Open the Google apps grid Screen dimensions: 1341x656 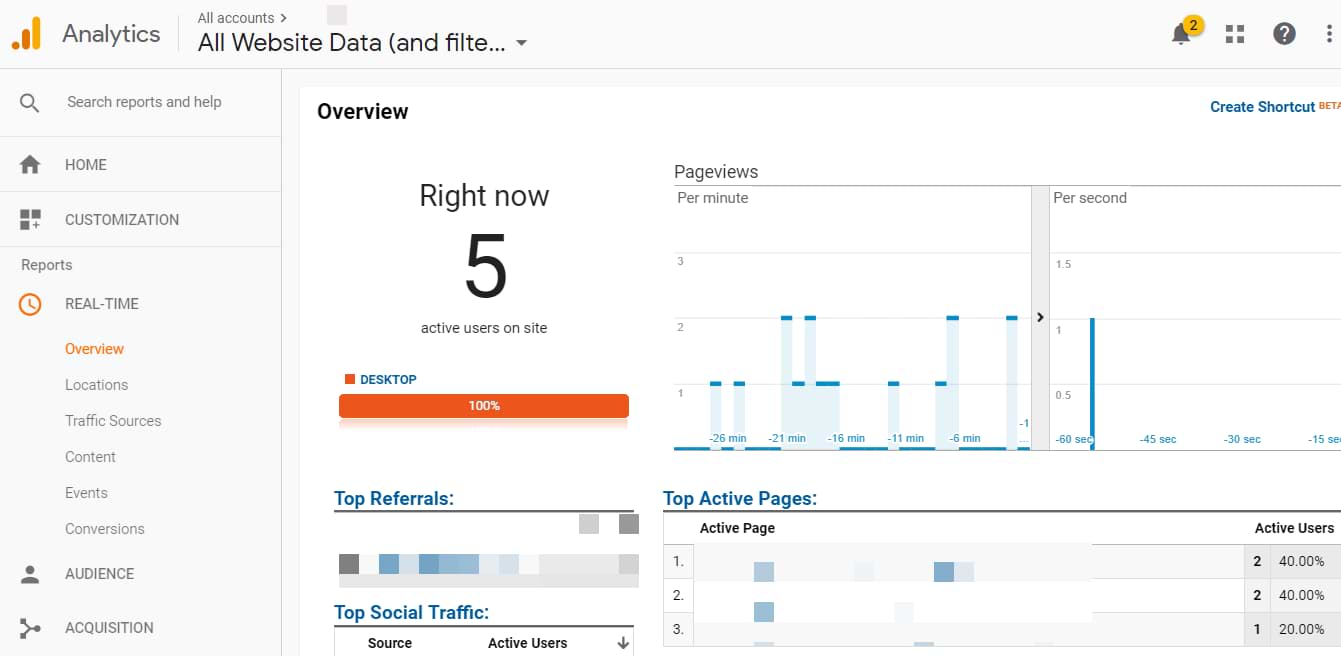click(x=1235, y=34)
